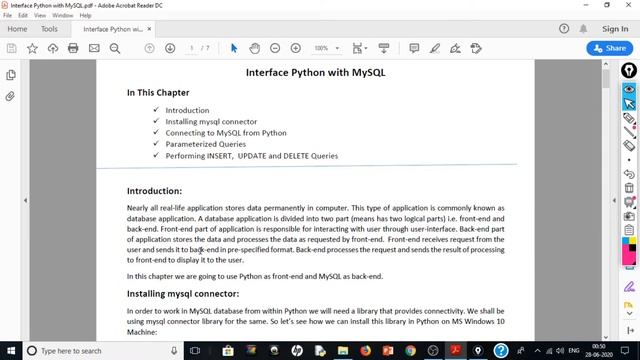The height and width of the screenshot is (360, 640).
Task: Open notifications bell
Action: pyautogui.click(x=583, y=29)
